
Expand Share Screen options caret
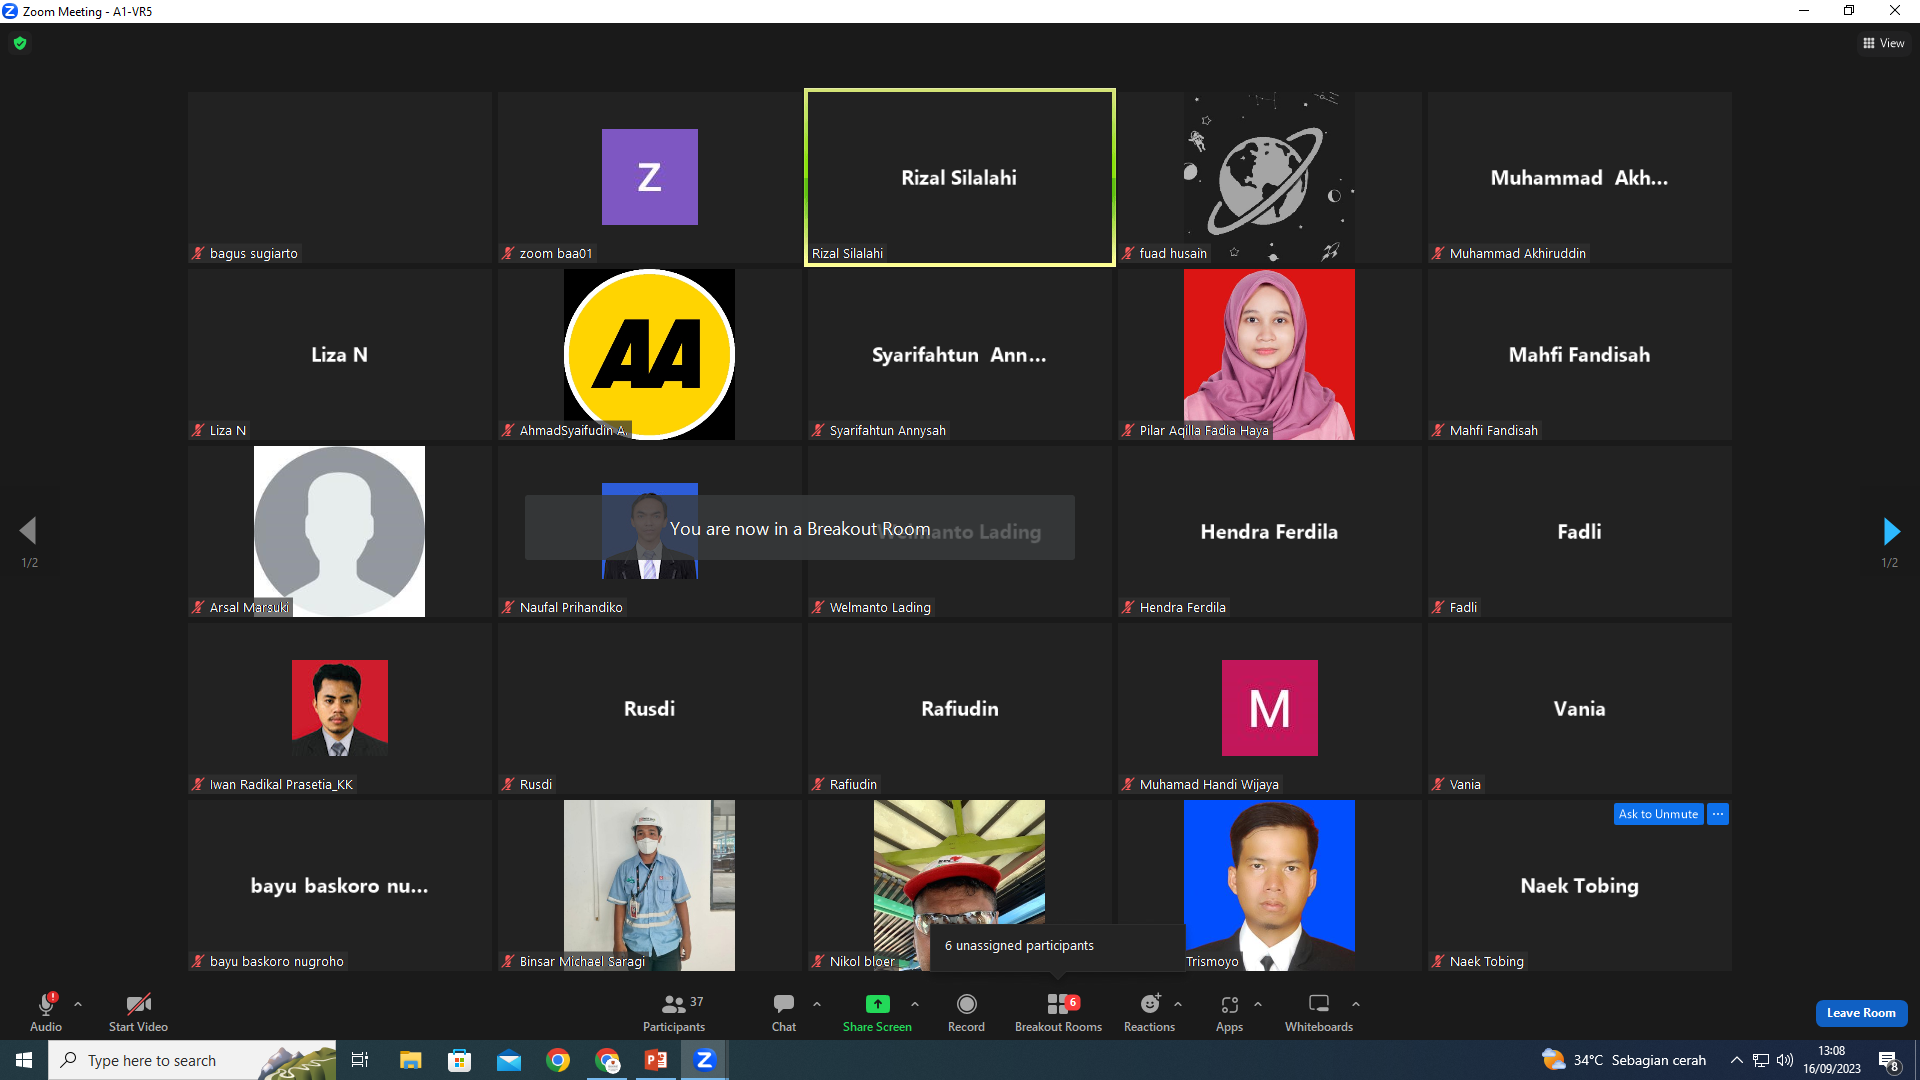coord(915,1004)
